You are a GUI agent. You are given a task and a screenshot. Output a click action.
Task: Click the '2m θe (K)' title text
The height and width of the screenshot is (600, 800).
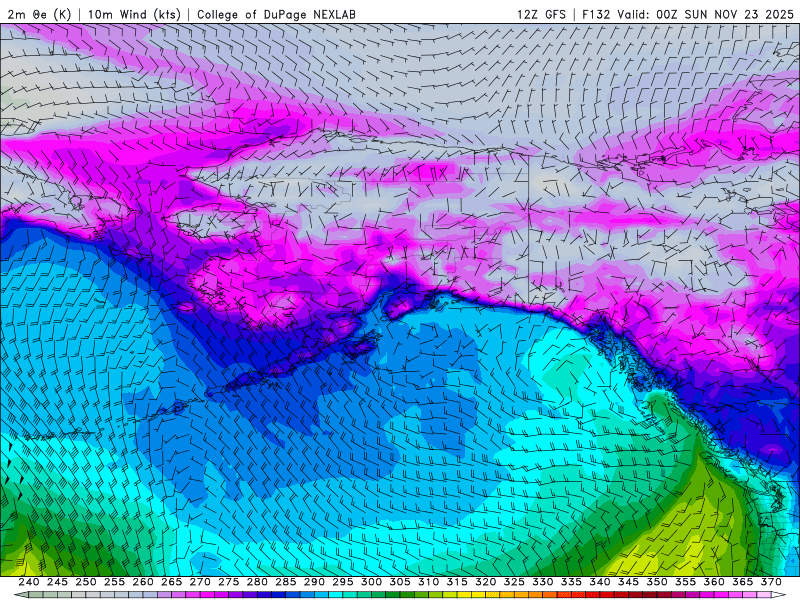click(39, 14)
